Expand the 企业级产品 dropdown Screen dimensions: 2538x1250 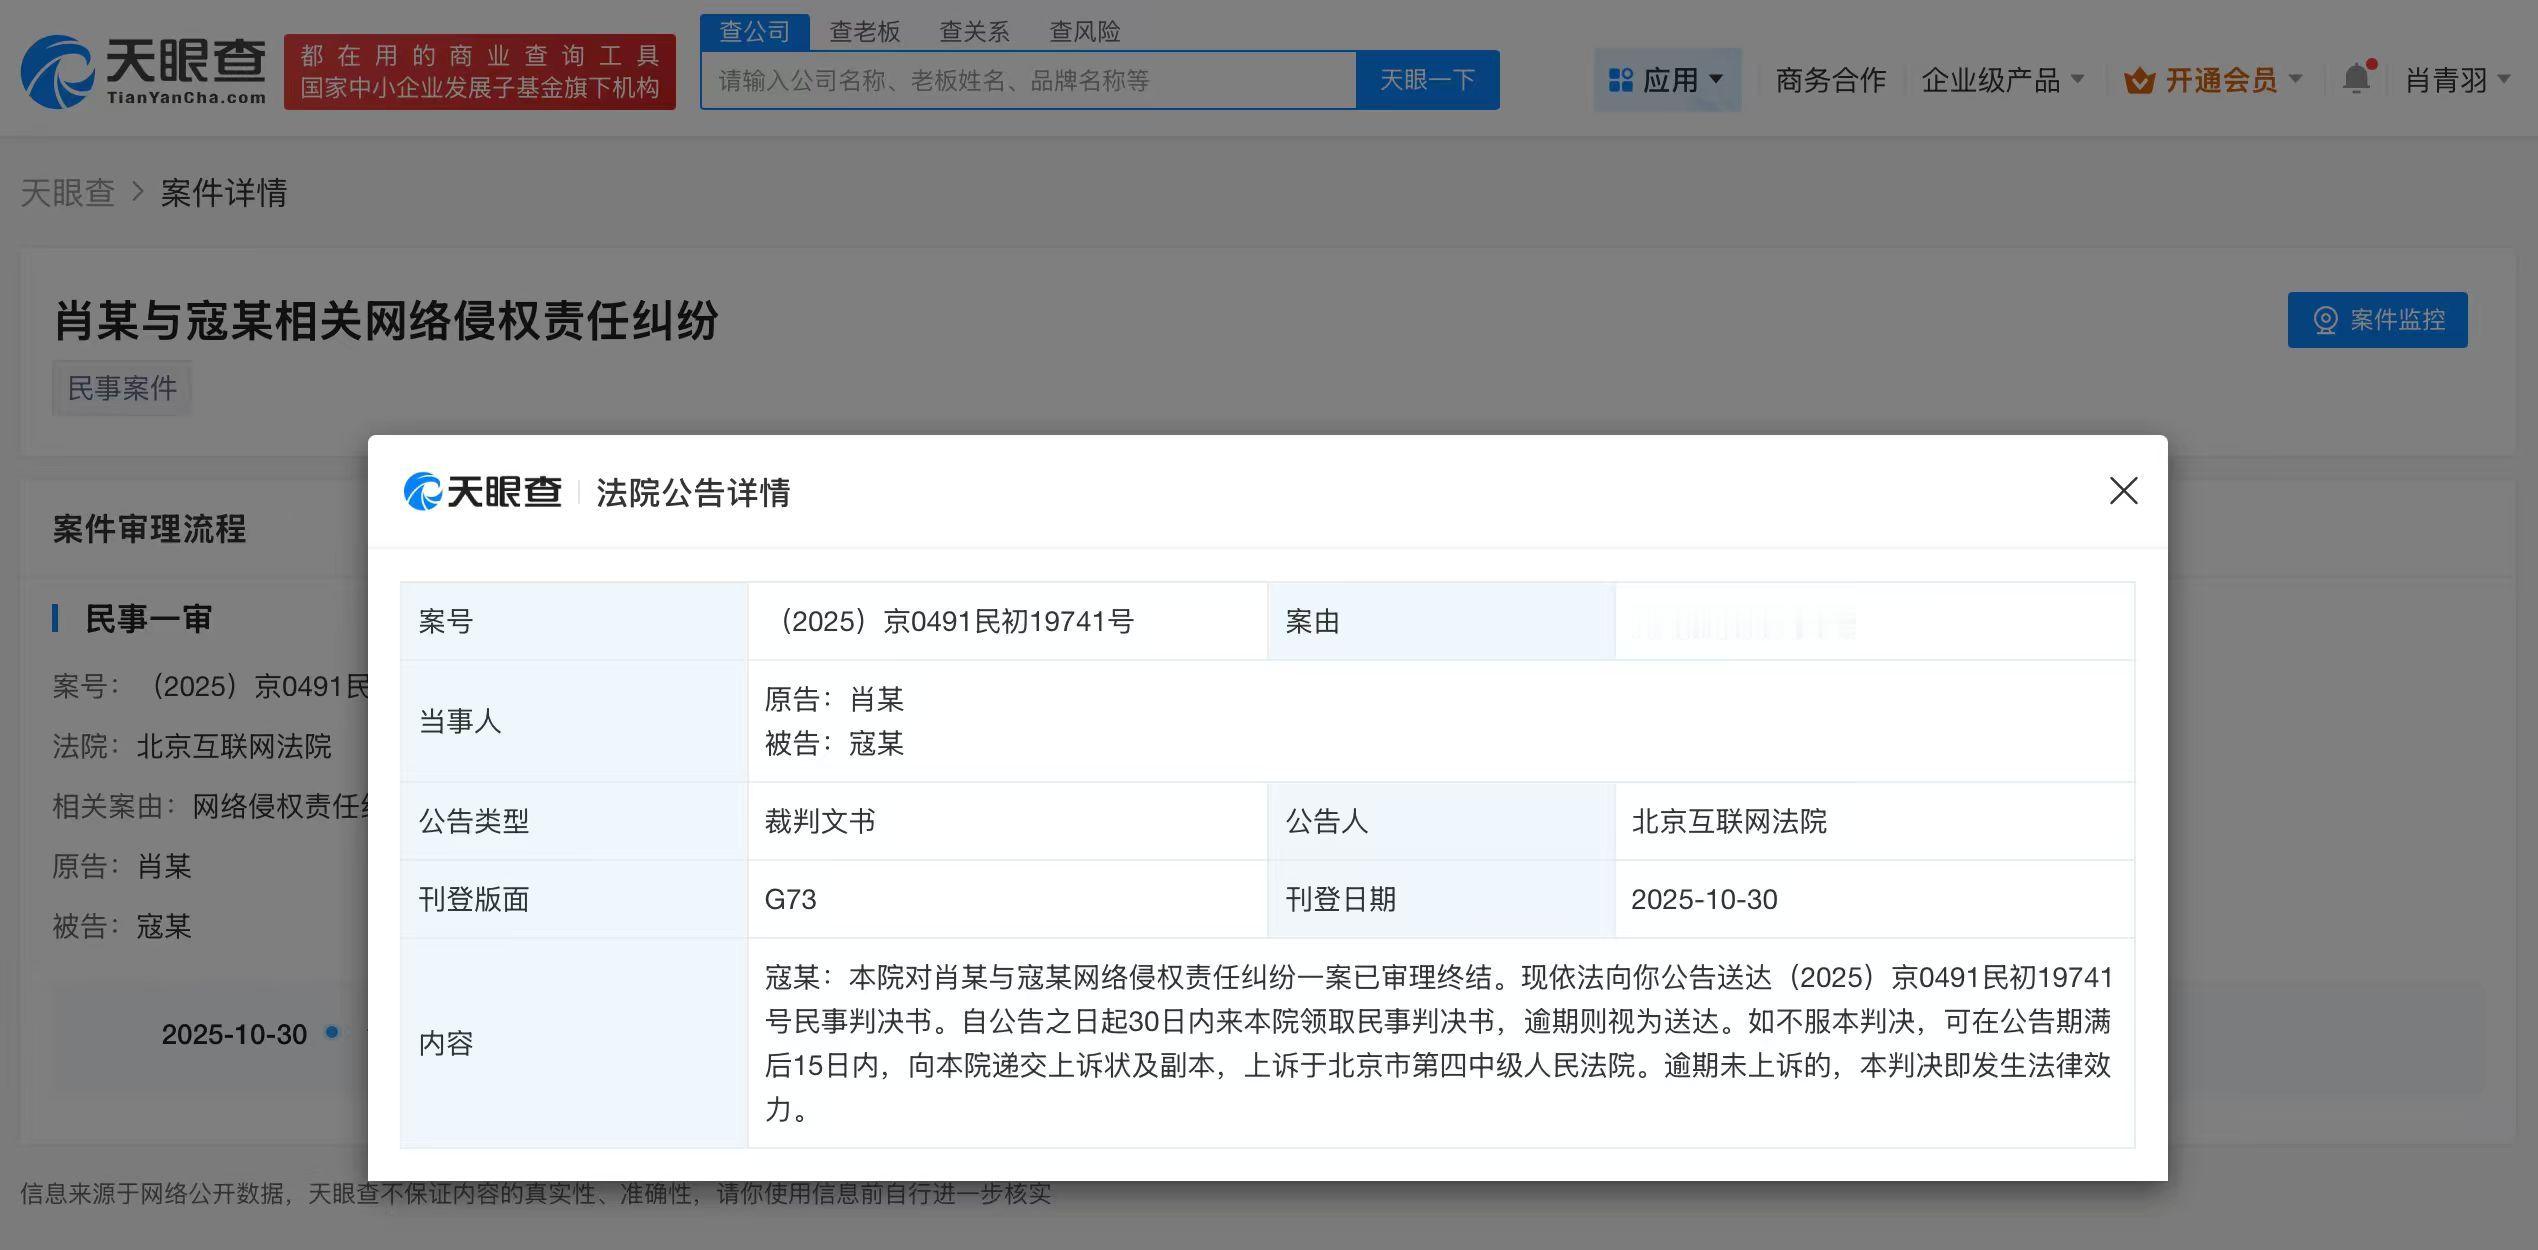[x=2001, y=80]
